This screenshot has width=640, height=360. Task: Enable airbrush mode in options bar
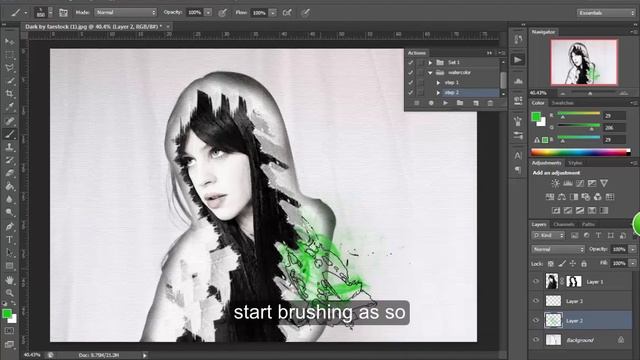287,13
